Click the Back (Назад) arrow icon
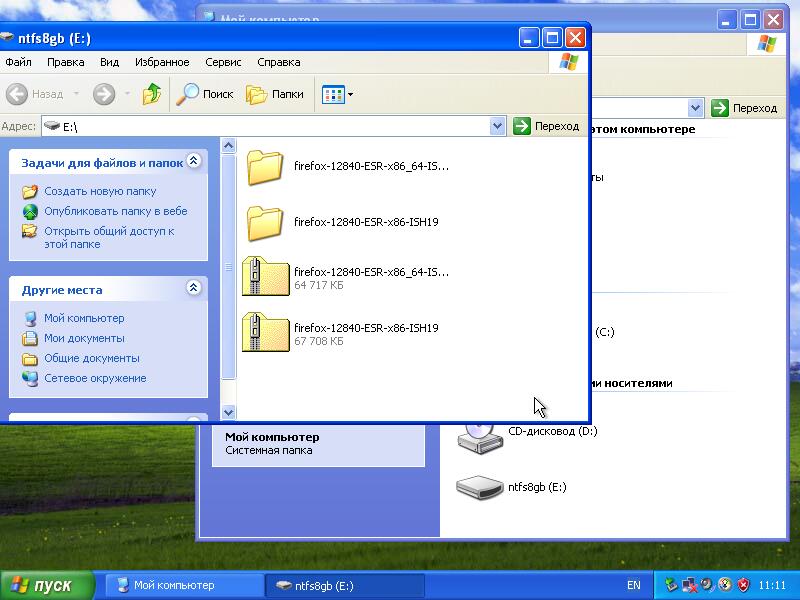Viewport: 800px width, 600px height. 17,94
